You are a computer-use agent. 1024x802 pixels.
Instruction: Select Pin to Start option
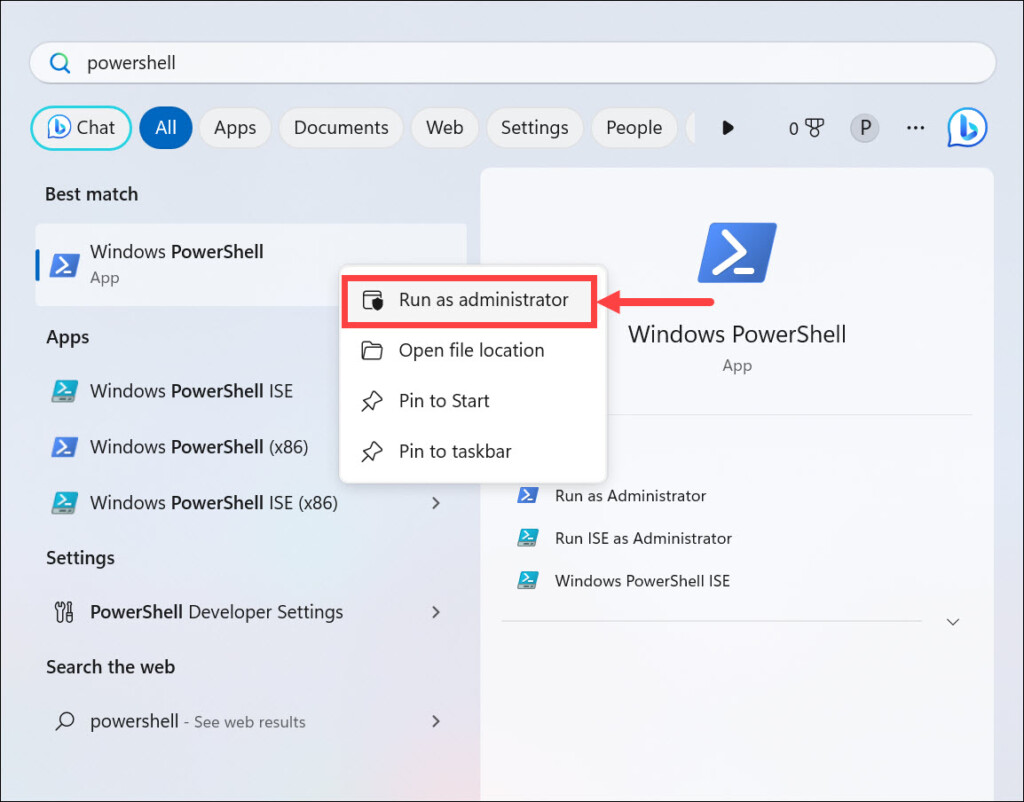[444, 401]
